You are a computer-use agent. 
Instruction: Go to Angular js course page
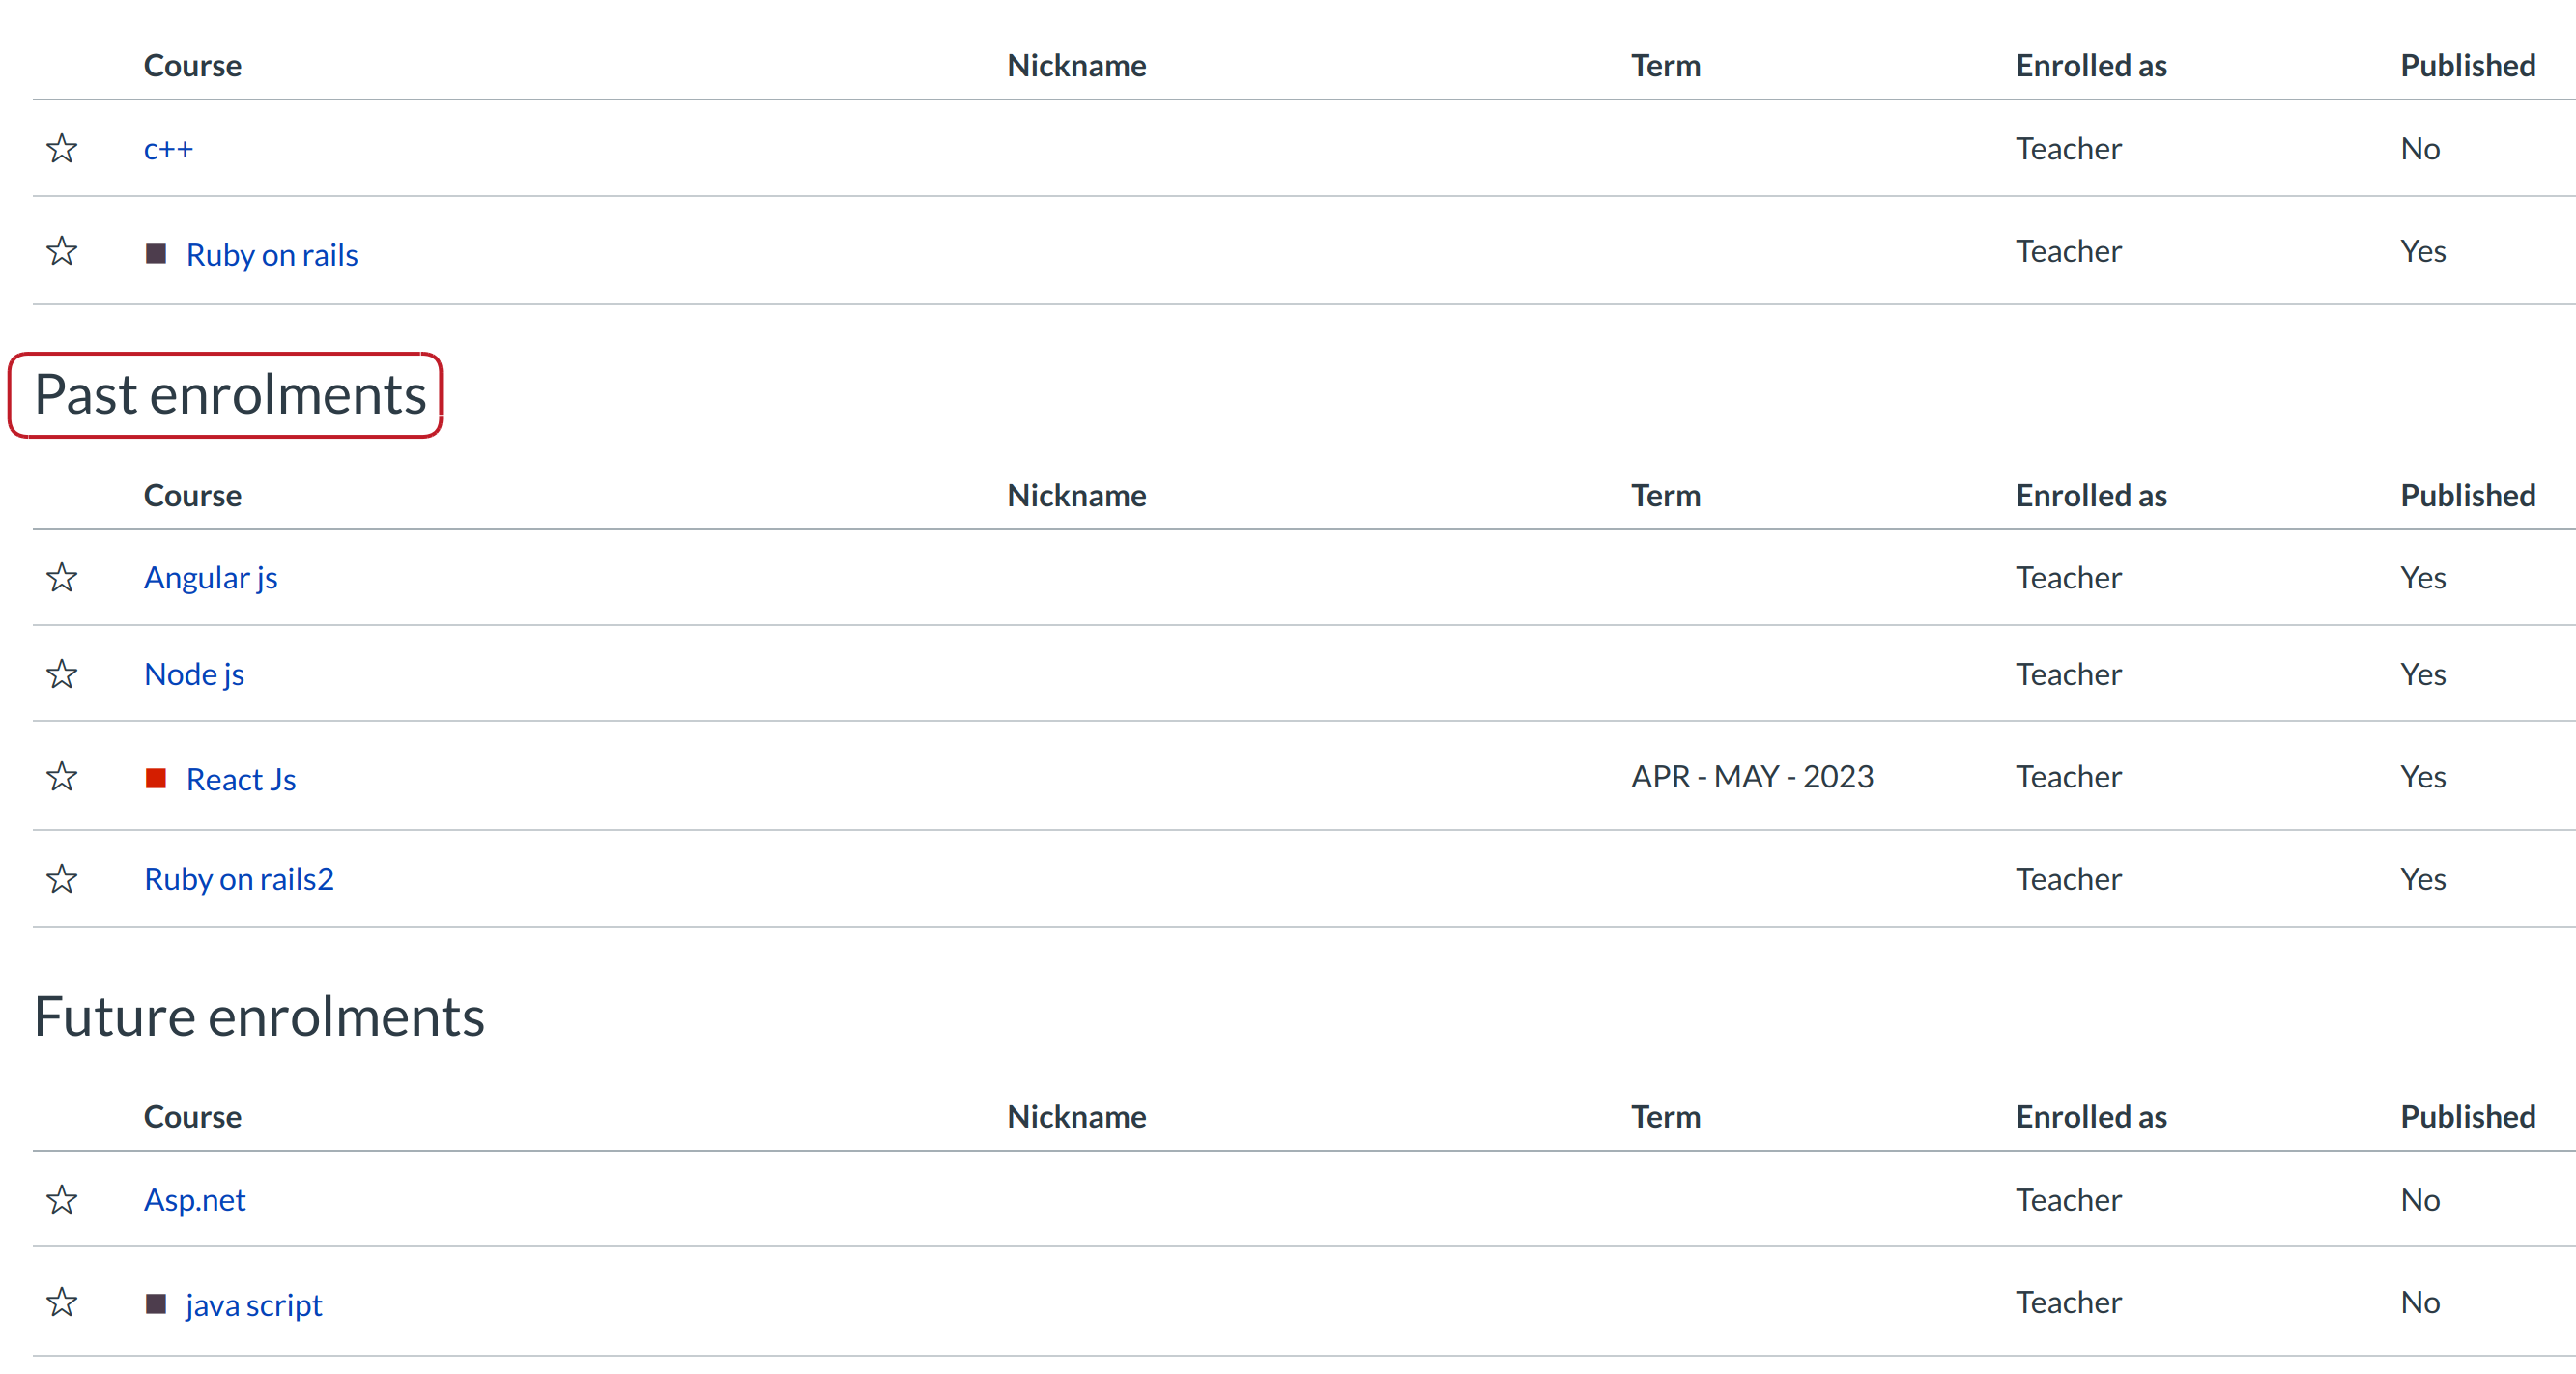coord(210,578)
